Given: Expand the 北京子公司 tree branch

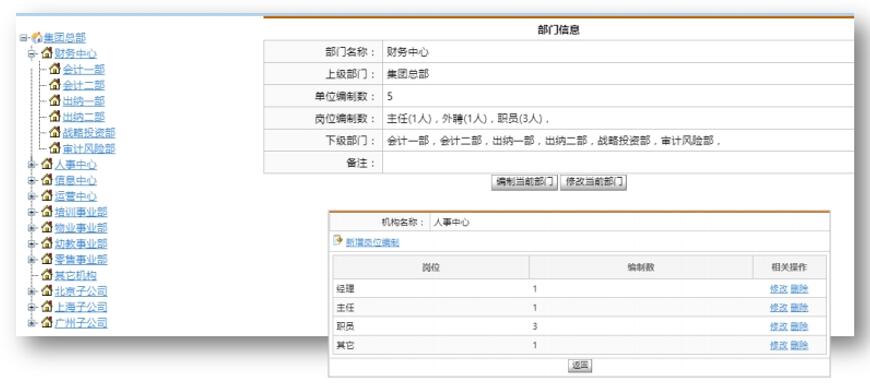Looking at the screenshot, I should point(32,291).
